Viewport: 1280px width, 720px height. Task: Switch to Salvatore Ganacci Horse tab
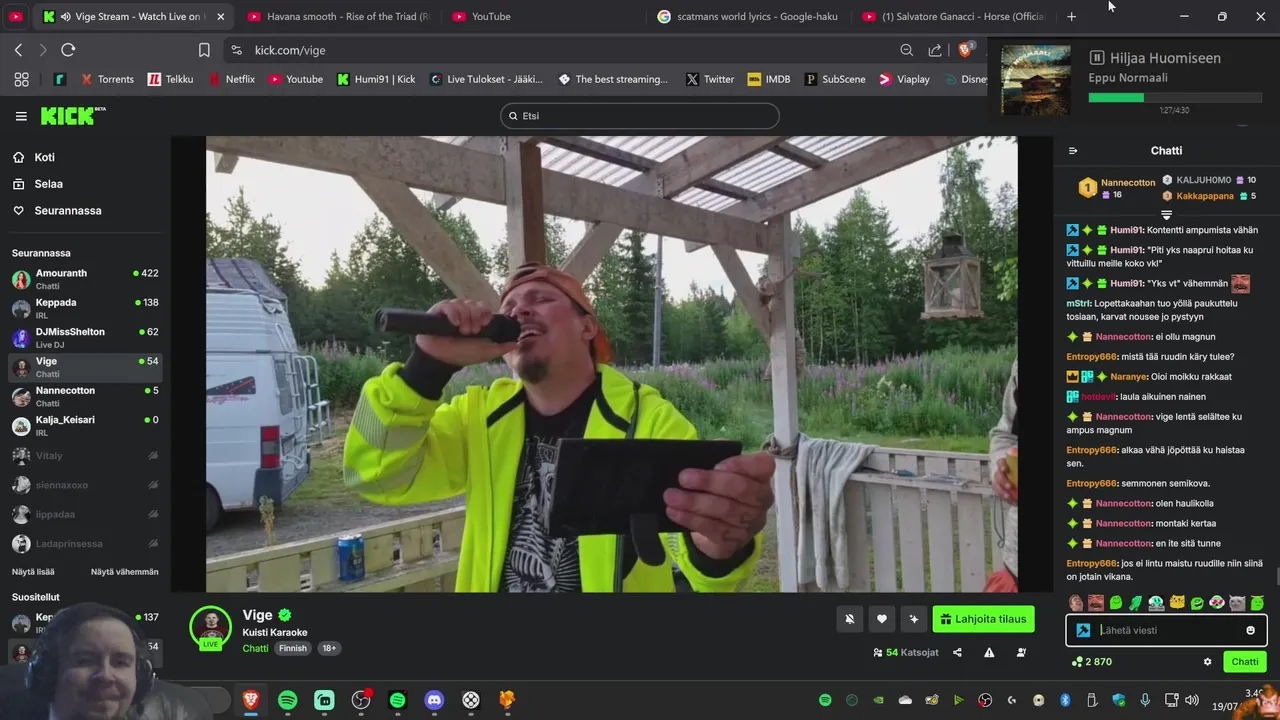coord(952,16)
